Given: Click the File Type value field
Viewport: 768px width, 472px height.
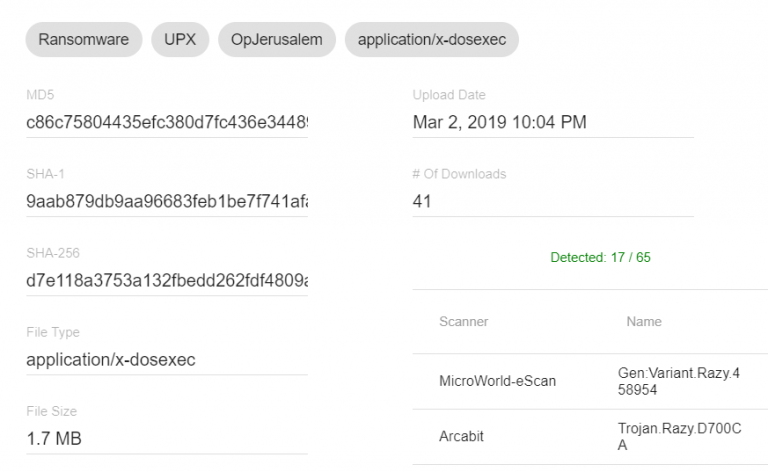Looking at the screenshot, I should click(x=167, y=360).
